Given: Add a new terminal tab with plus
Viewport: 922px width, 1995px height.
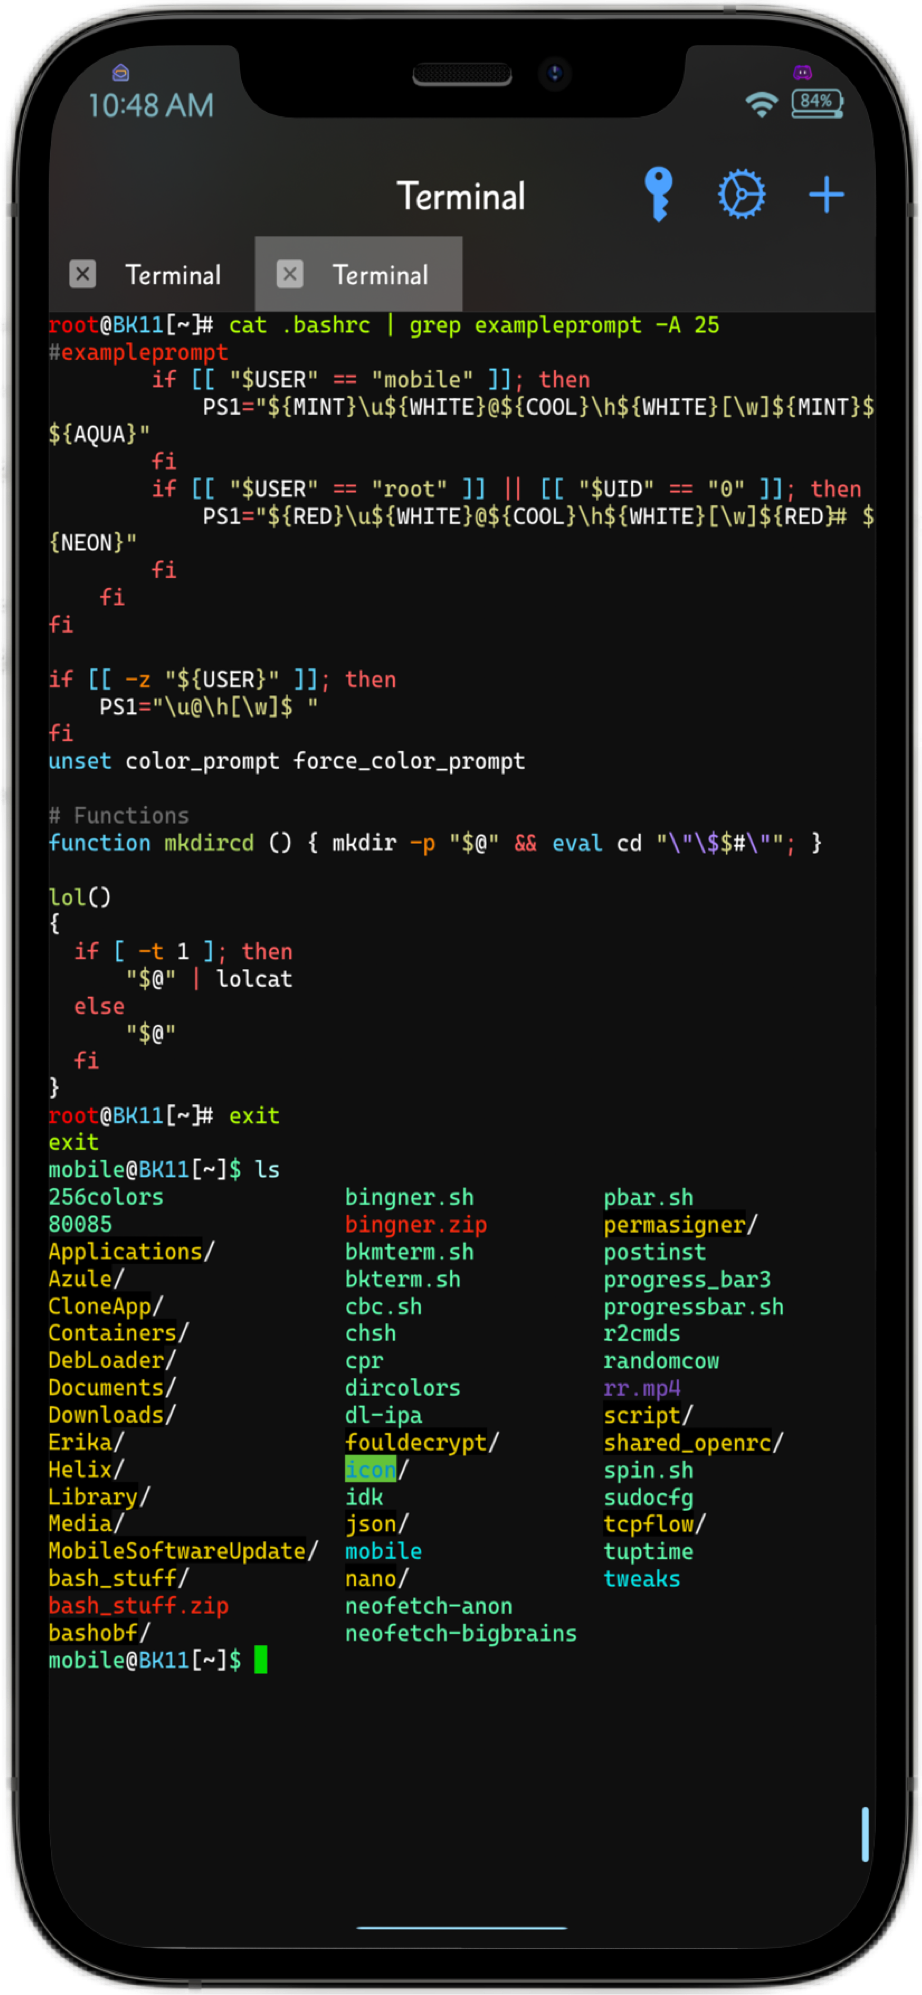Looking at the screenshot, I should (x=826, y=194).
